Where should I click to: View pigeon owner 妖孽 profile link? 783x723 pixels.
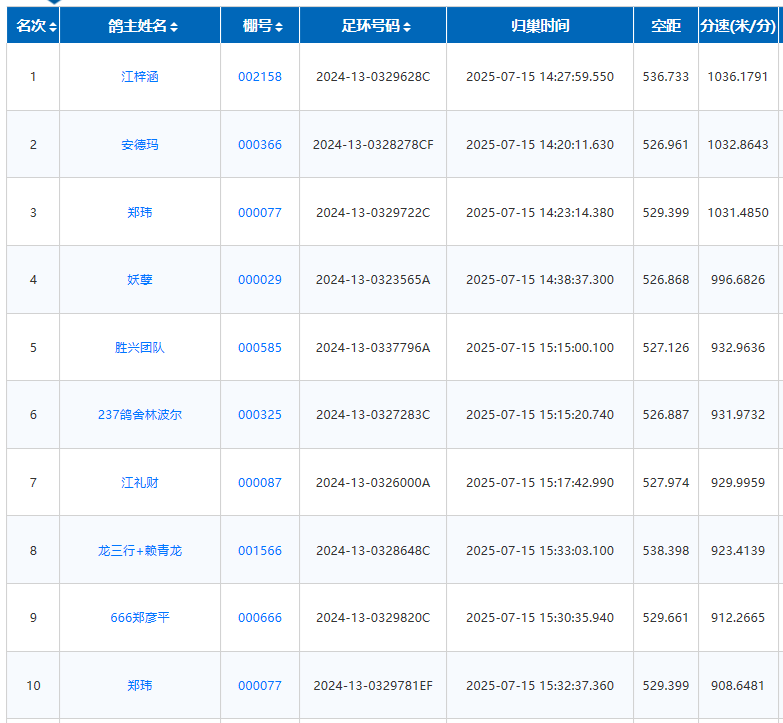[x=140, y=280]
